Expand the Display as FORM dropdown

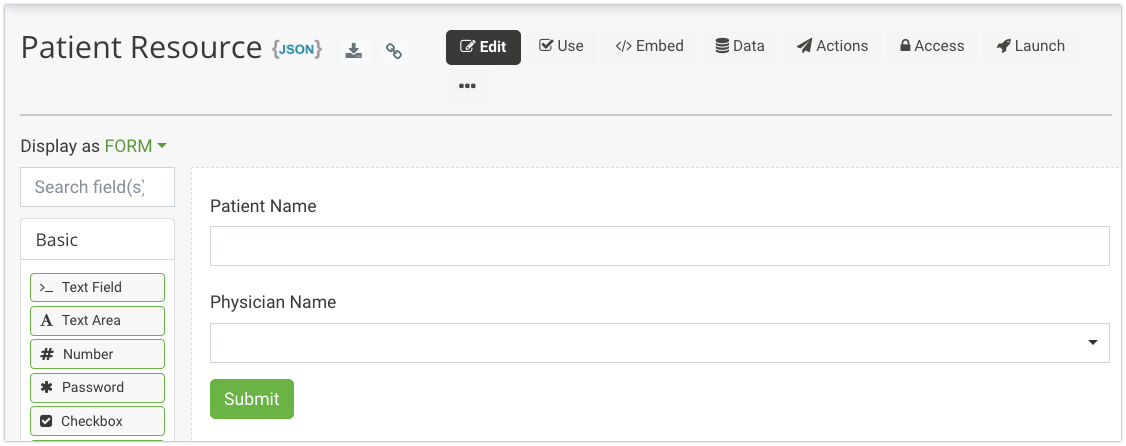(135, 146)
